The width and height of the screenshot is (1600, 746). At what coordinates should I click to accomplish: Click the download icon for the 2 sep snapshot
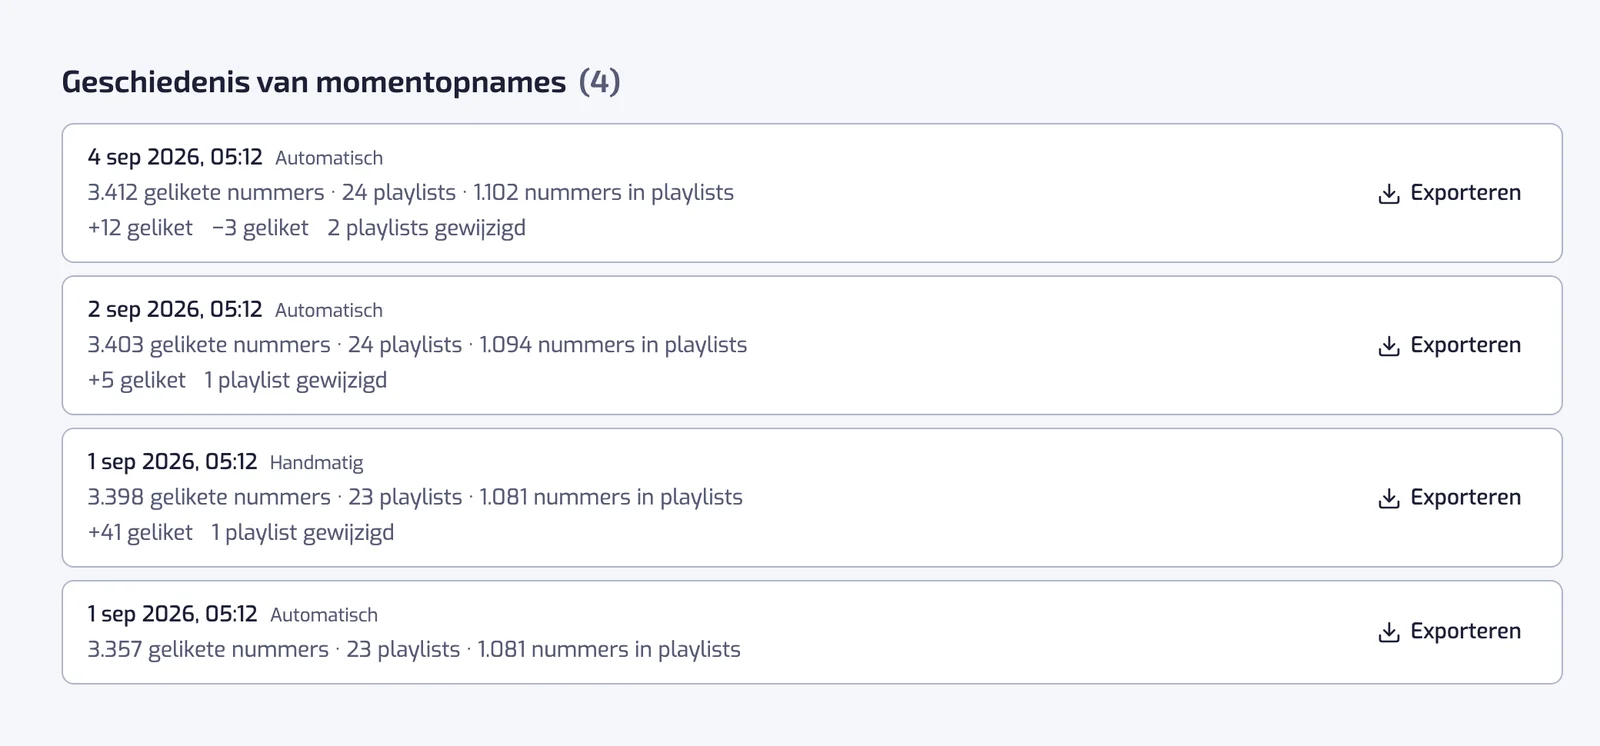tap(1388, 346)
